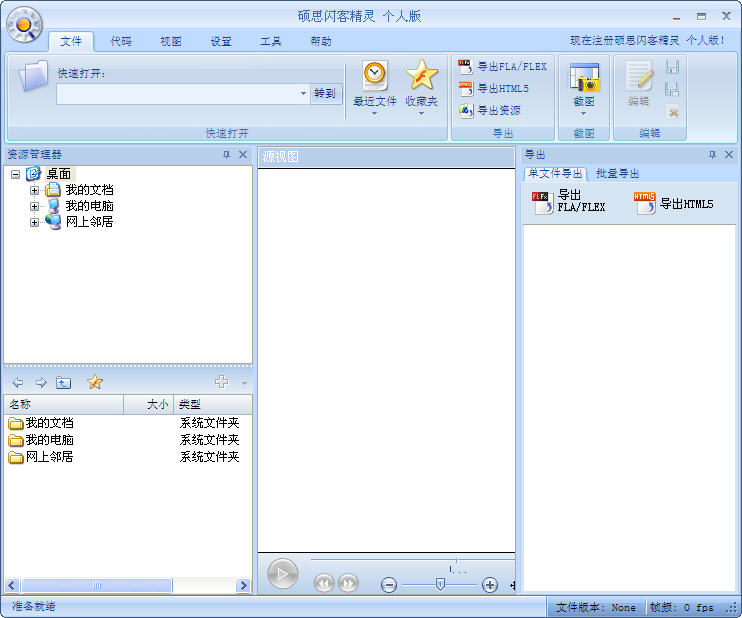Open the Favorites (收藏夹) star icon
The height and width of the screenshot is (618, 742).
tap(422, 75)
